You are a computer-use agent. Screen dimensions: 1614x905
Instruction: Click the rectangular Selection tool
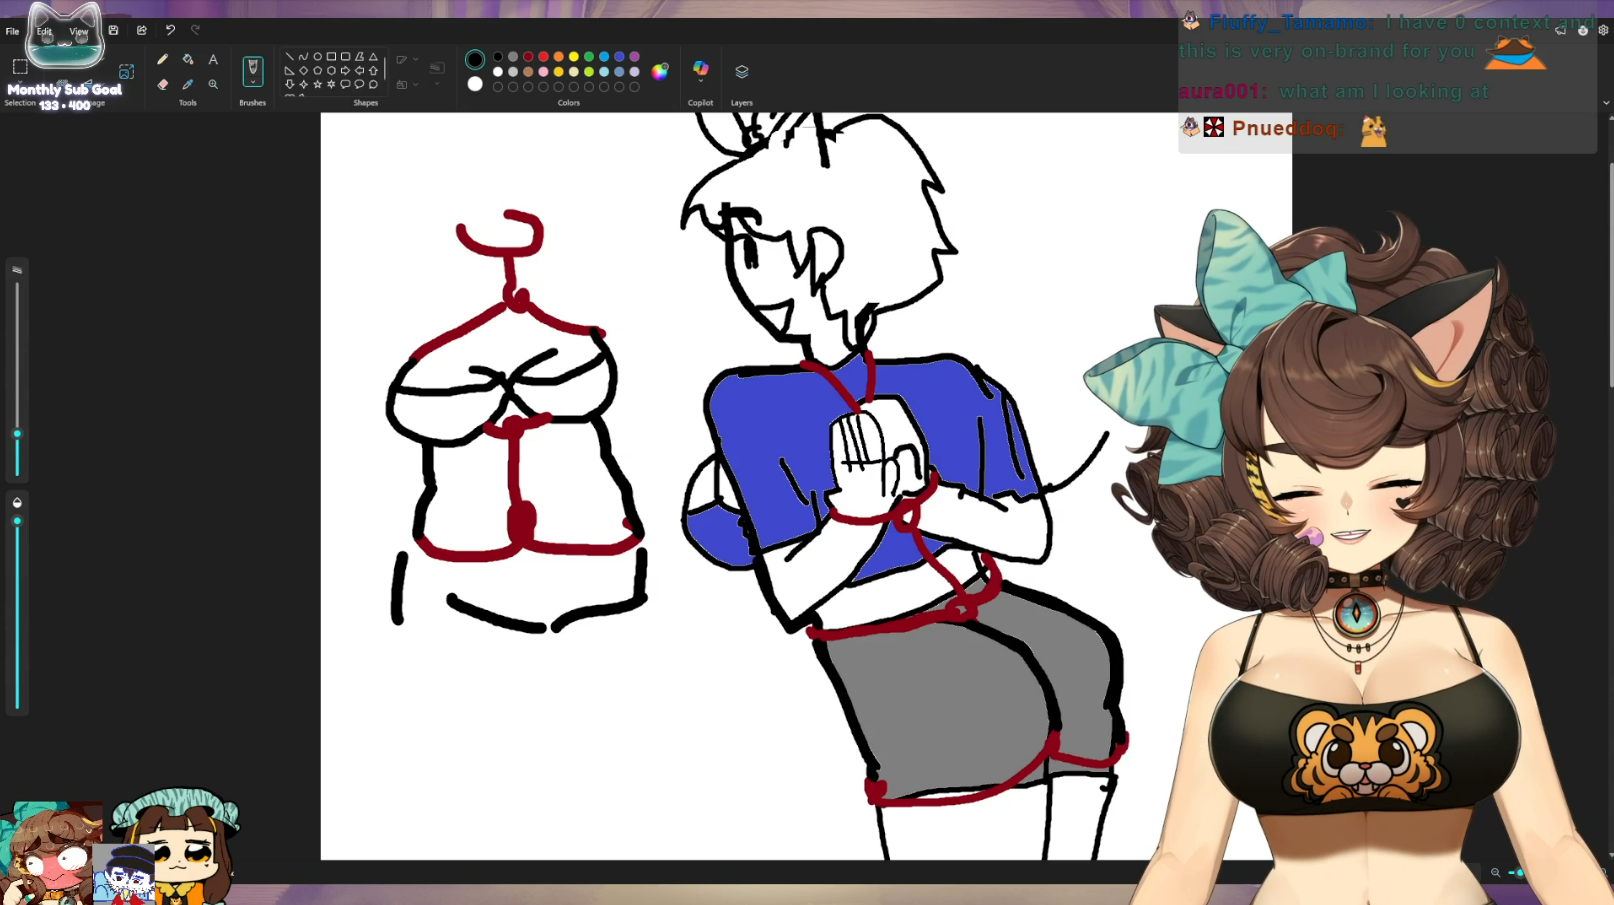[x=20, y=67]
